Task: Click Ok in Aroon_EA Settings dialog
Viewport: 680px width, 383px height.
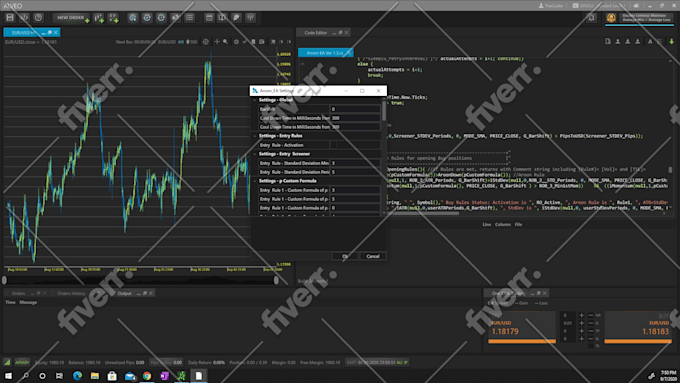Action: click(345, 256)
